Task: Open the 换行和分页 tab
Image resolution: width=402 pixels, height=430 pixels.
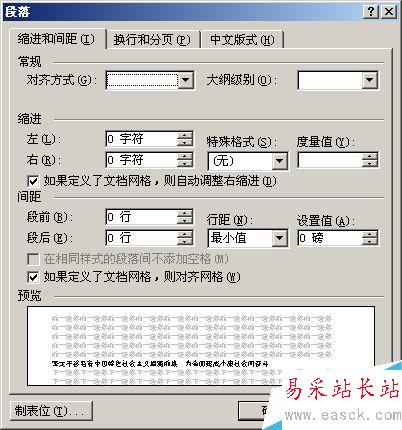Action: 153,40
